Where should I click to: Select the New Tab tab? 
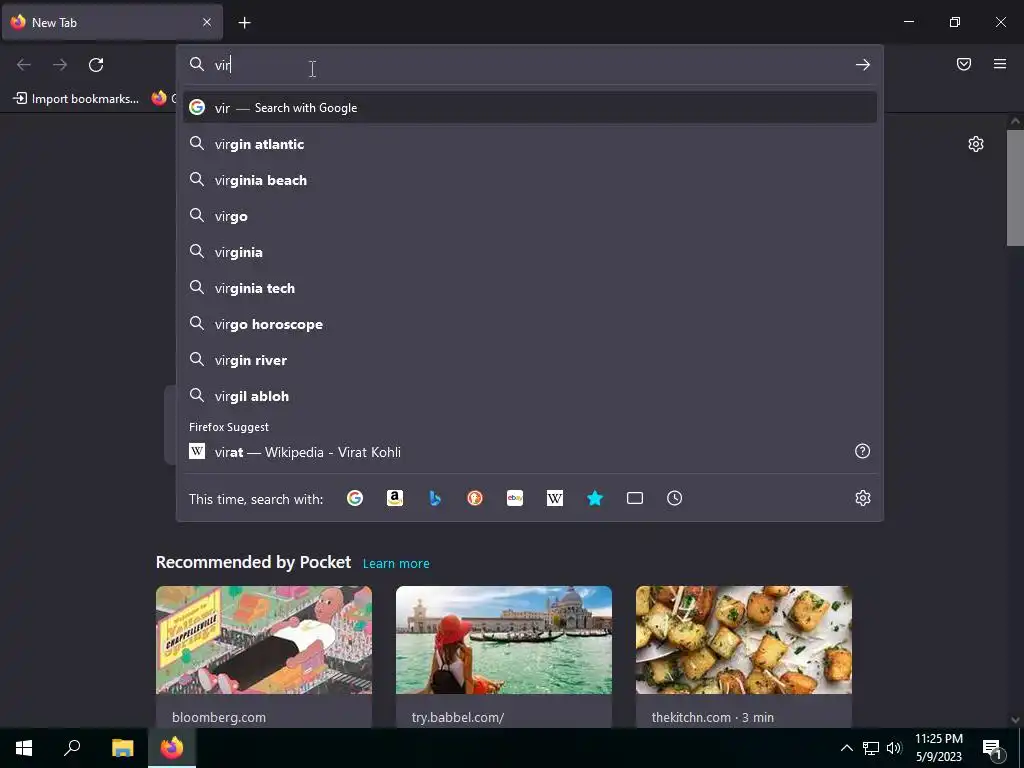tap(112, 22)
